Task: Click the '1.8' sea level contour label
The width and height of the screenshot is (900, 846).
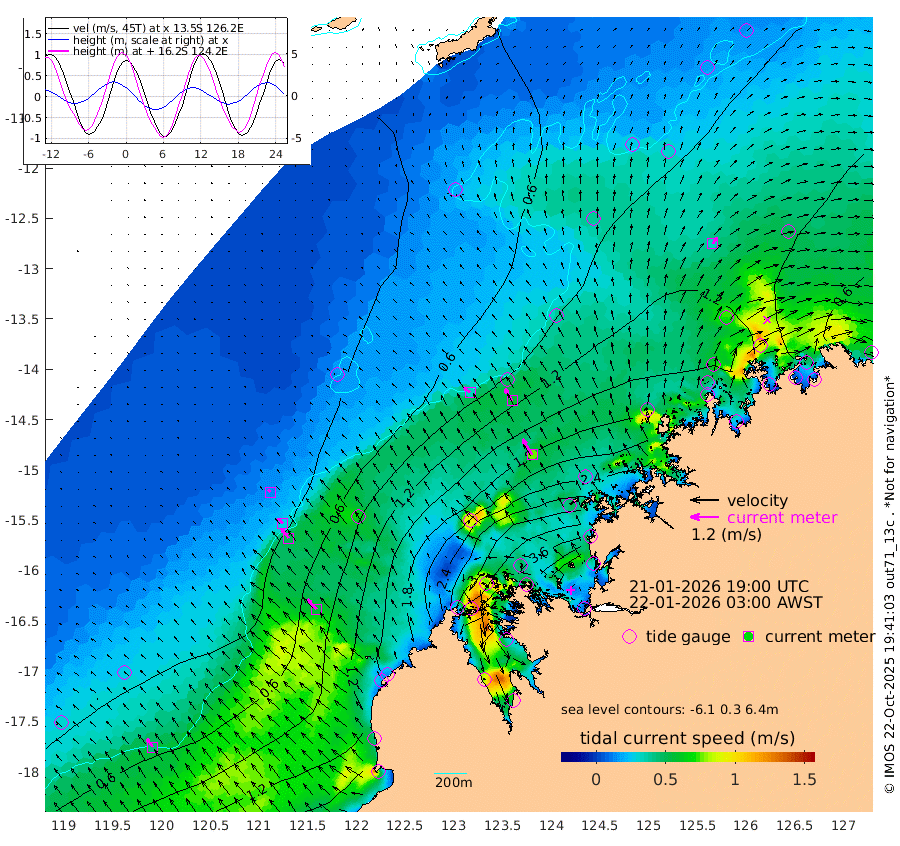Action: 407,597
